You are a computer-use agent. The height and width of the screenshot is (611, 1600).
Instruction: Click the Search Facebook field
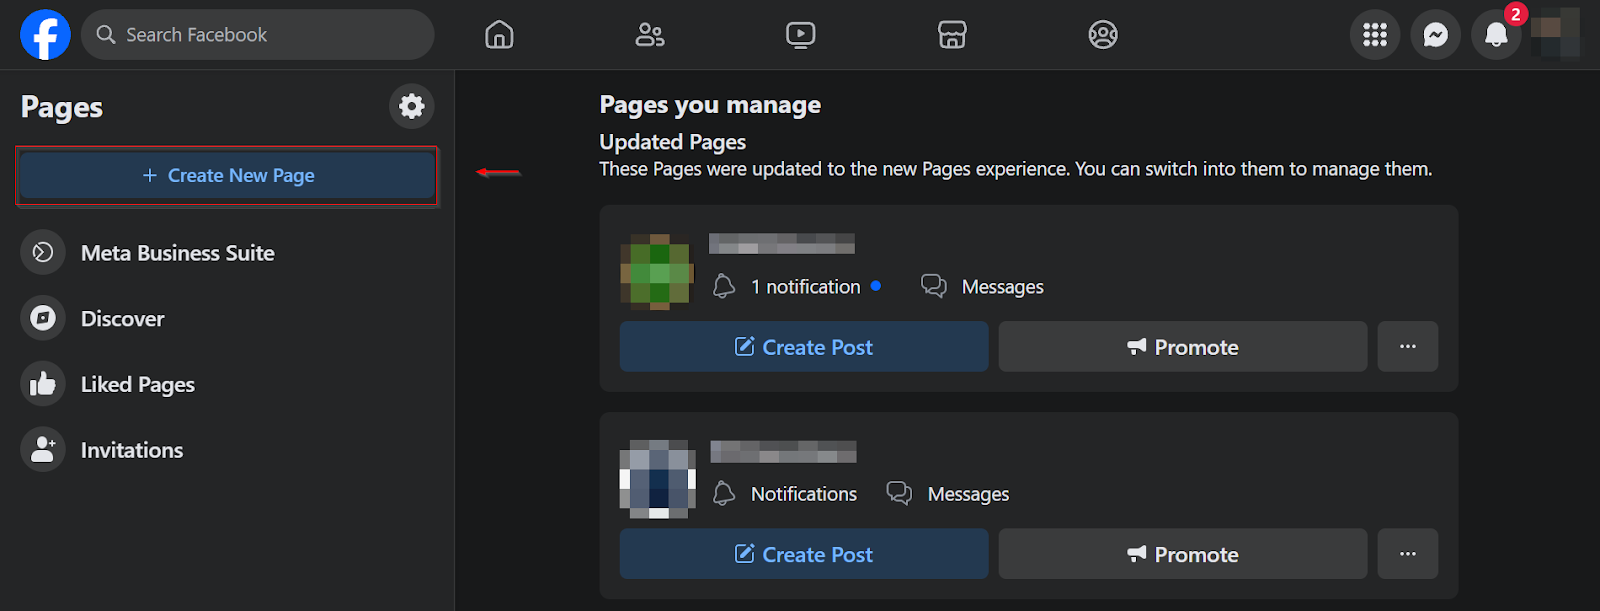[x=258, y=35]
